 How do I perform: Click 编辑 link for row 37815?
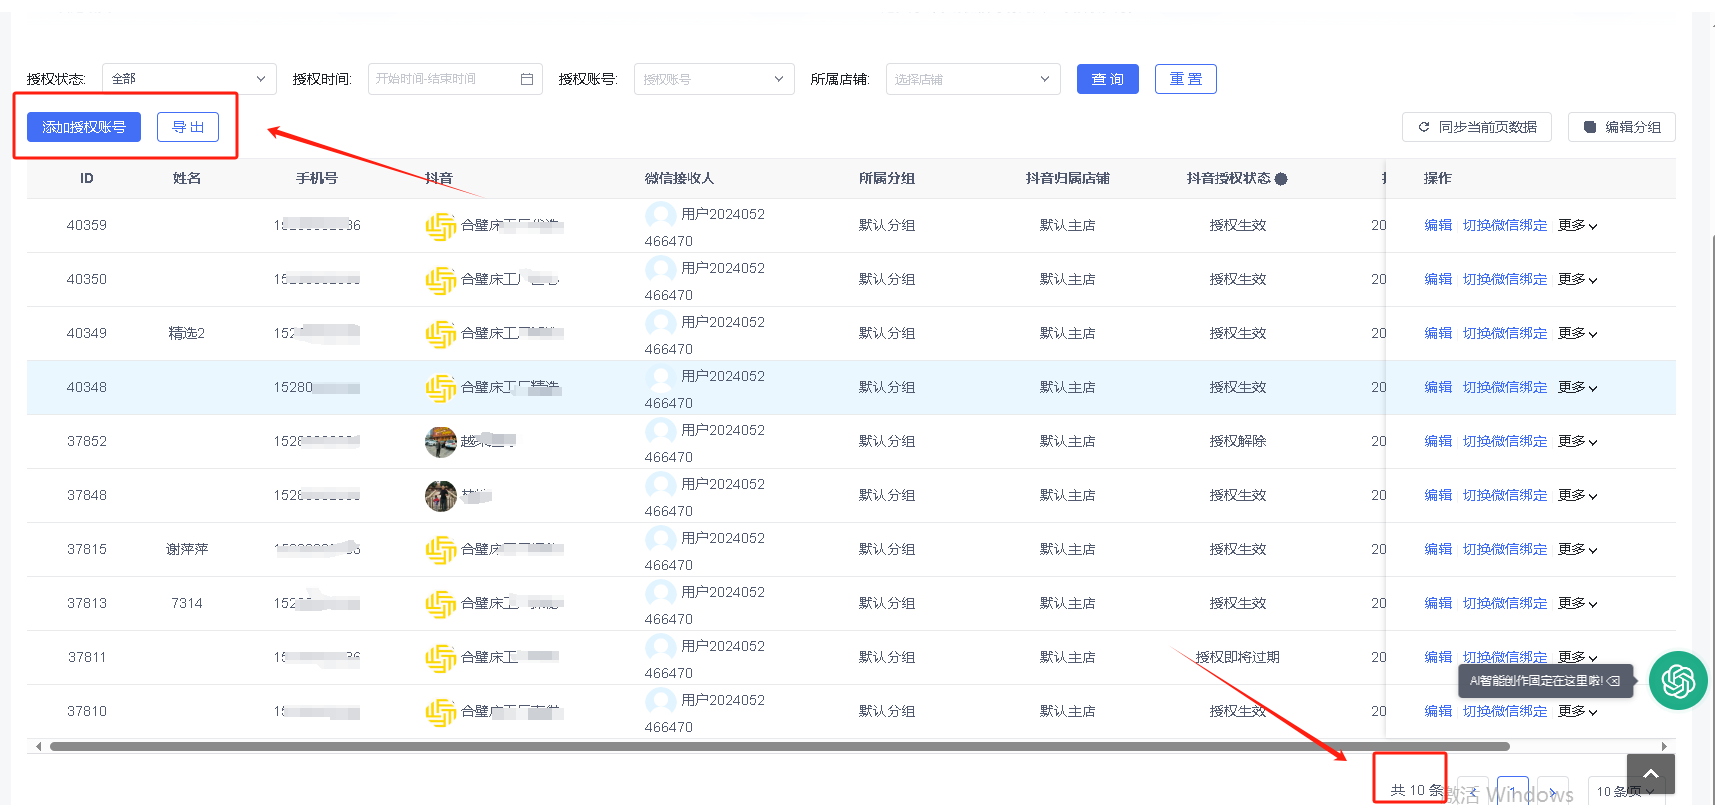1437,549
